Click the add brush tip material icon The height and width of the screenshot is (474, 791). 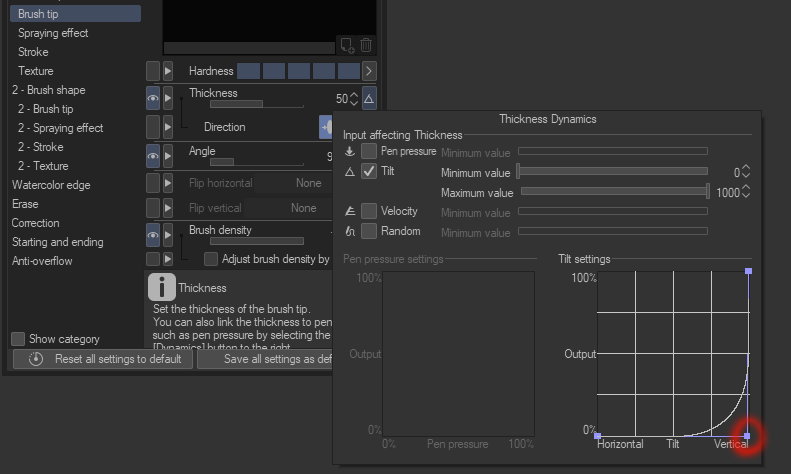click(x=347, y=45)
